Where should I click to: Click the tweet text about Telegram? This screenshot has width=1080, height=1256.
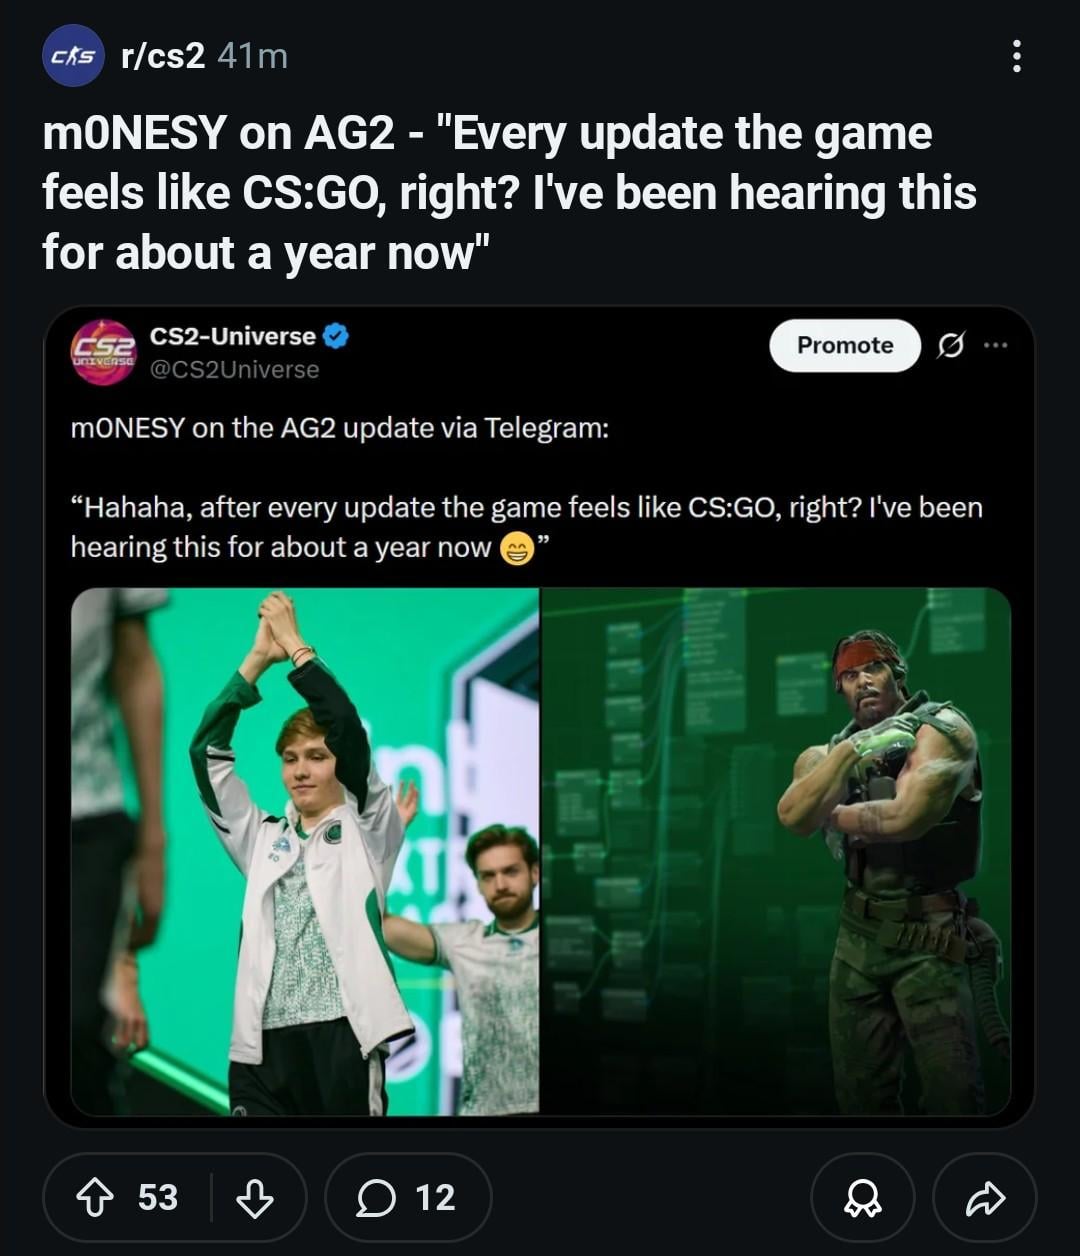[x=340, y=428]
